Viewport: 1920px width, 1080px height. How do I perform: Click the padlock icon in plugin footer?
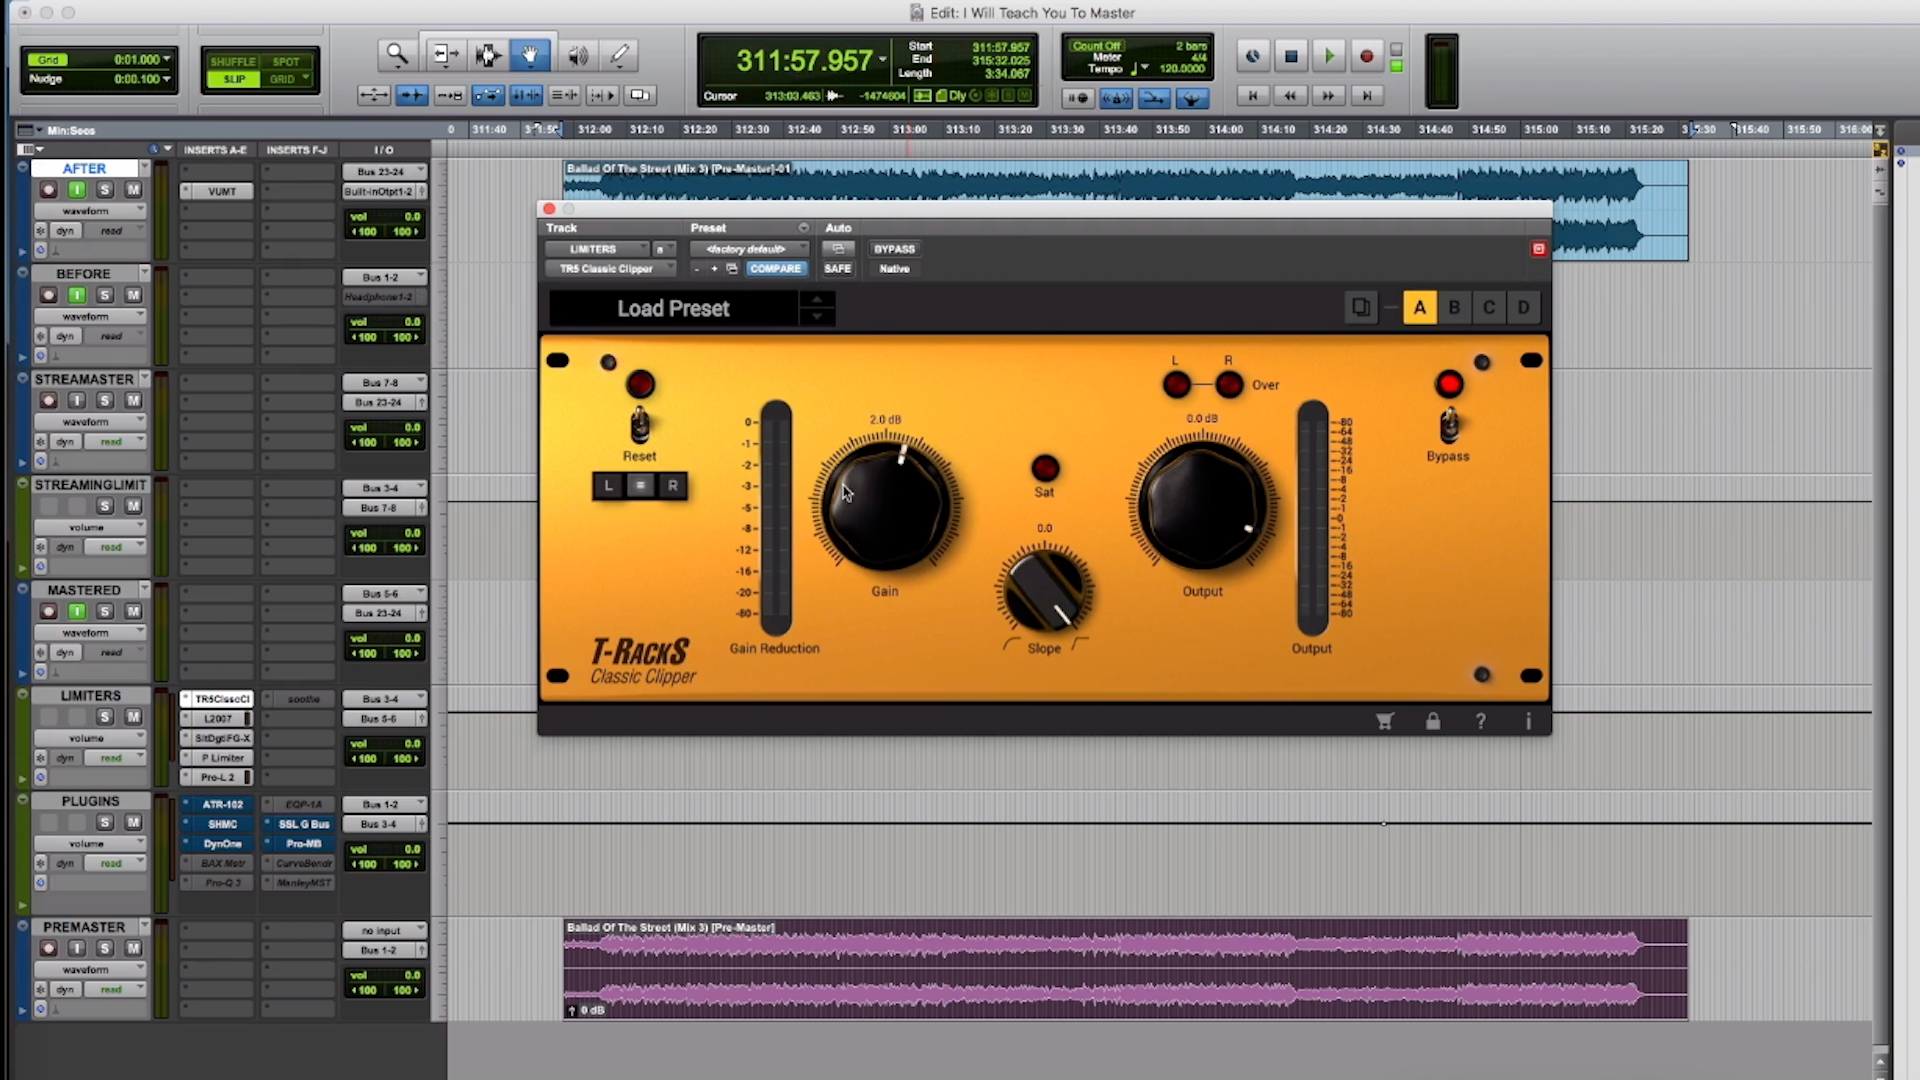[1432, 721]
